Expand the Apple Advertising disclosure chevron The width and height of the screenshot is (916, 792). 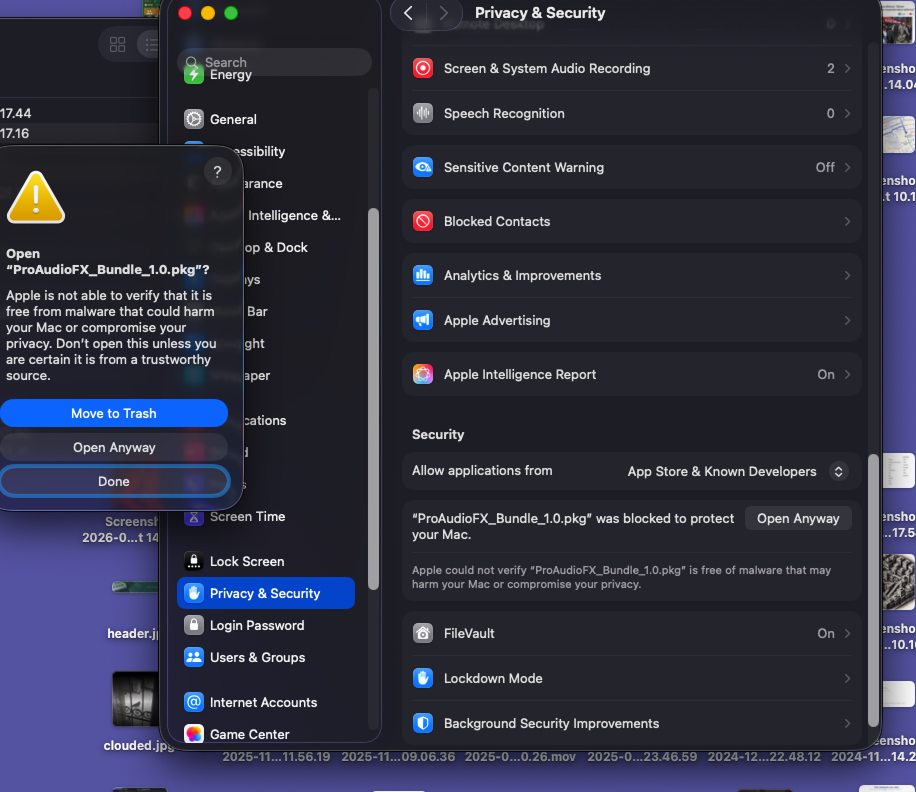pyautogui.click(x=849, y=320)
